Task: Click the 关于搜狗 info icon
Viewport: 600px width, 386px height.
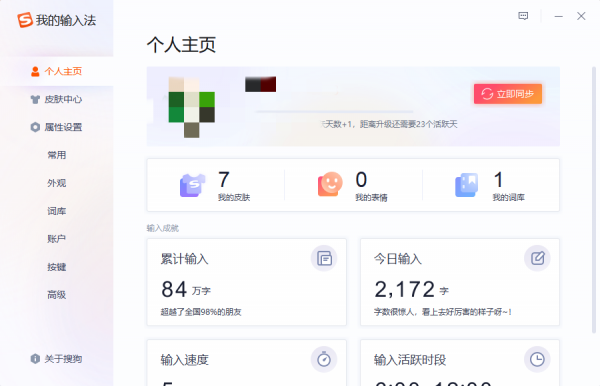Action: (35, 359)
